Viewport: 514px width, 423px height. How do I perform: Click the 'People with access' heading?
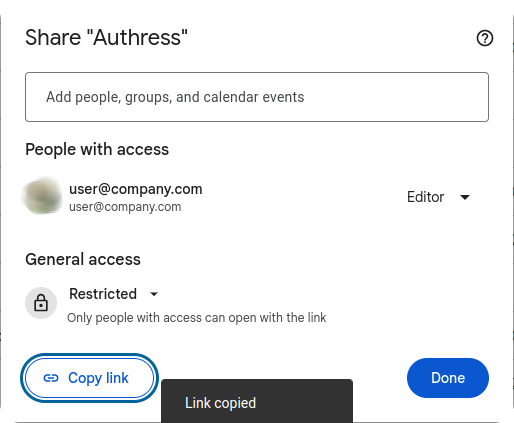tap(97, 149)
